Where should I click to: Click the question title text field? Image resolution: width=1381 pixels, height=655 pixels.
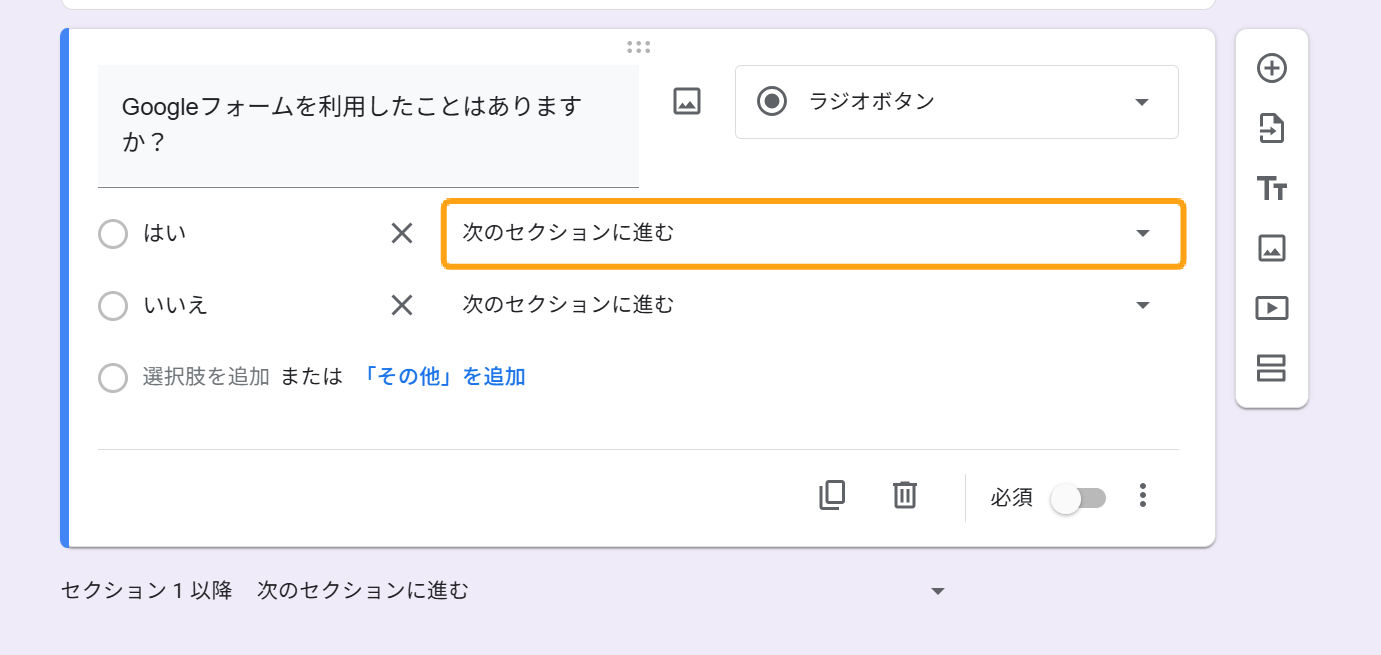click(367, 124)
